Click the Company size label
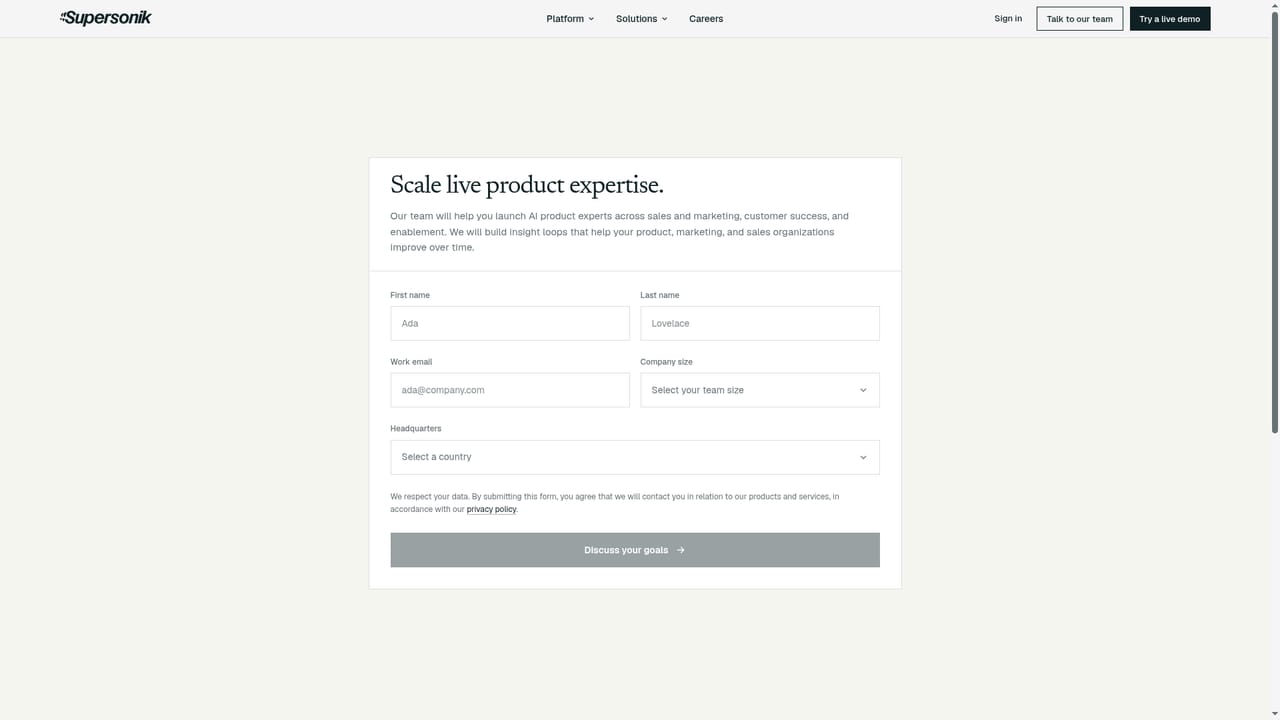The height and width of the screenshot is (720, 1280). pyautogui.click(x=666, y=362)
